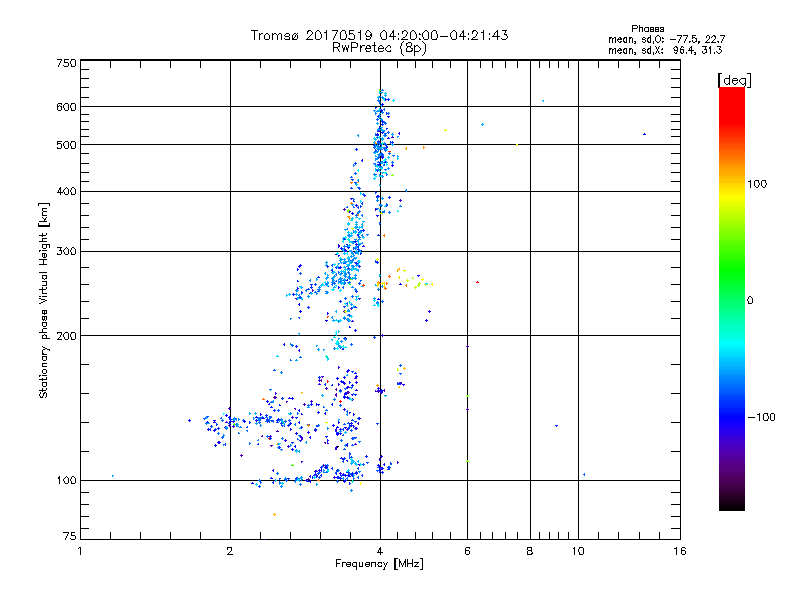Click the 'Stationary phase Virtual Height [km]' axis title

(44, 301)
